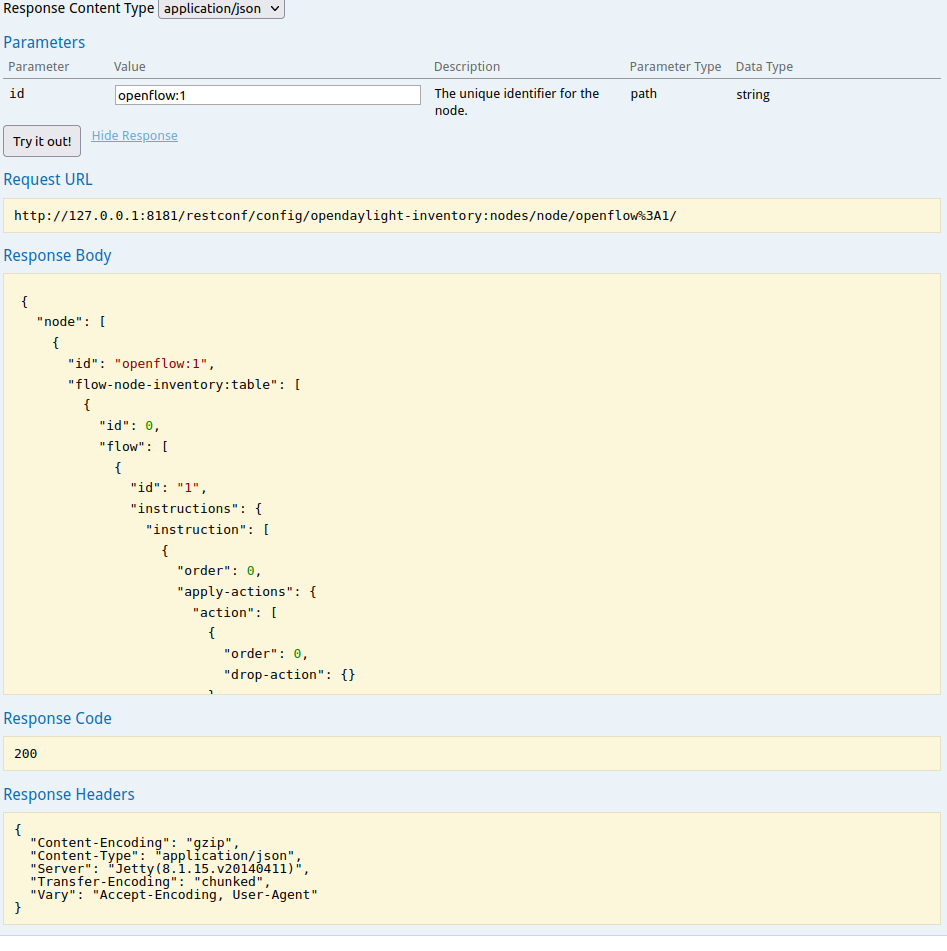Click the Hide Response link
947x951 pixels.
coord(134,136)
